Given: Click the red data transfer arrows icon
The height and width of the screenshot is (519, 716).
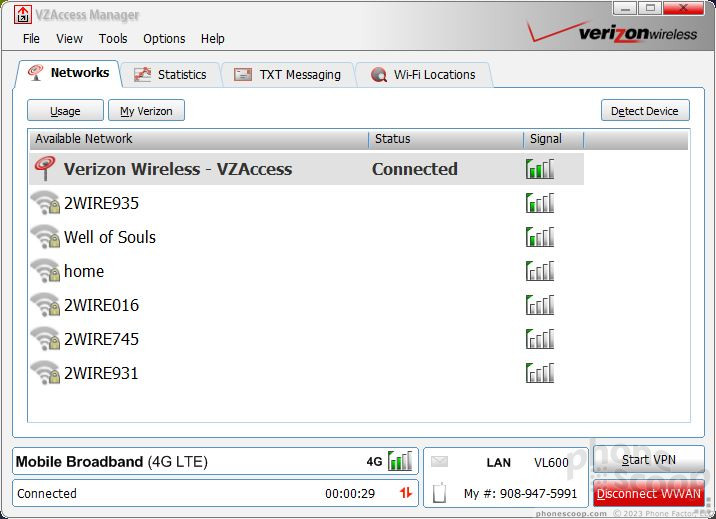Looking at the screenshot, I should click(405, 493).
